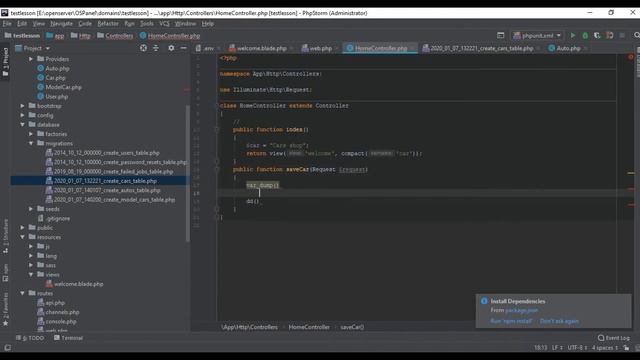Open ModelCar.php in the Project tree
The width and height of the screenshot is (640, 360).
coord(59,87)
